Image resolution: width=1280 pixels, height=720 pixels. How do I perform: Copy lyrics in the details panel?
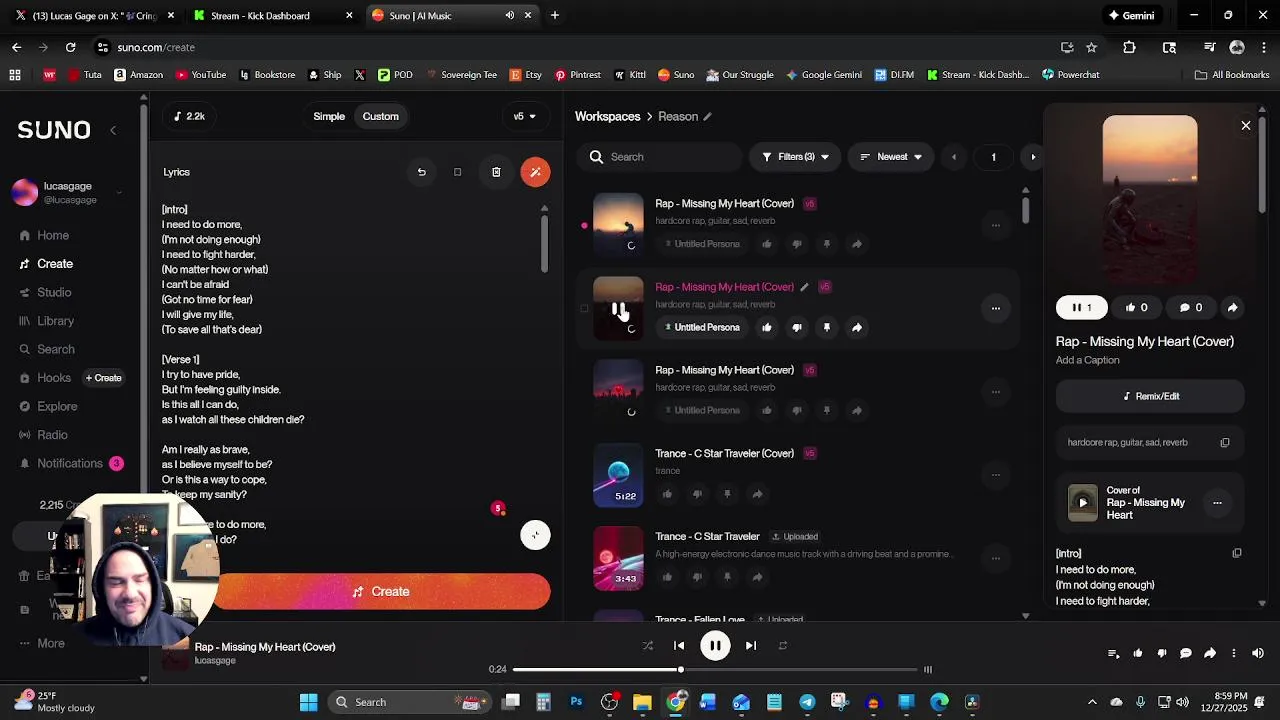[x=1237, y=553]
